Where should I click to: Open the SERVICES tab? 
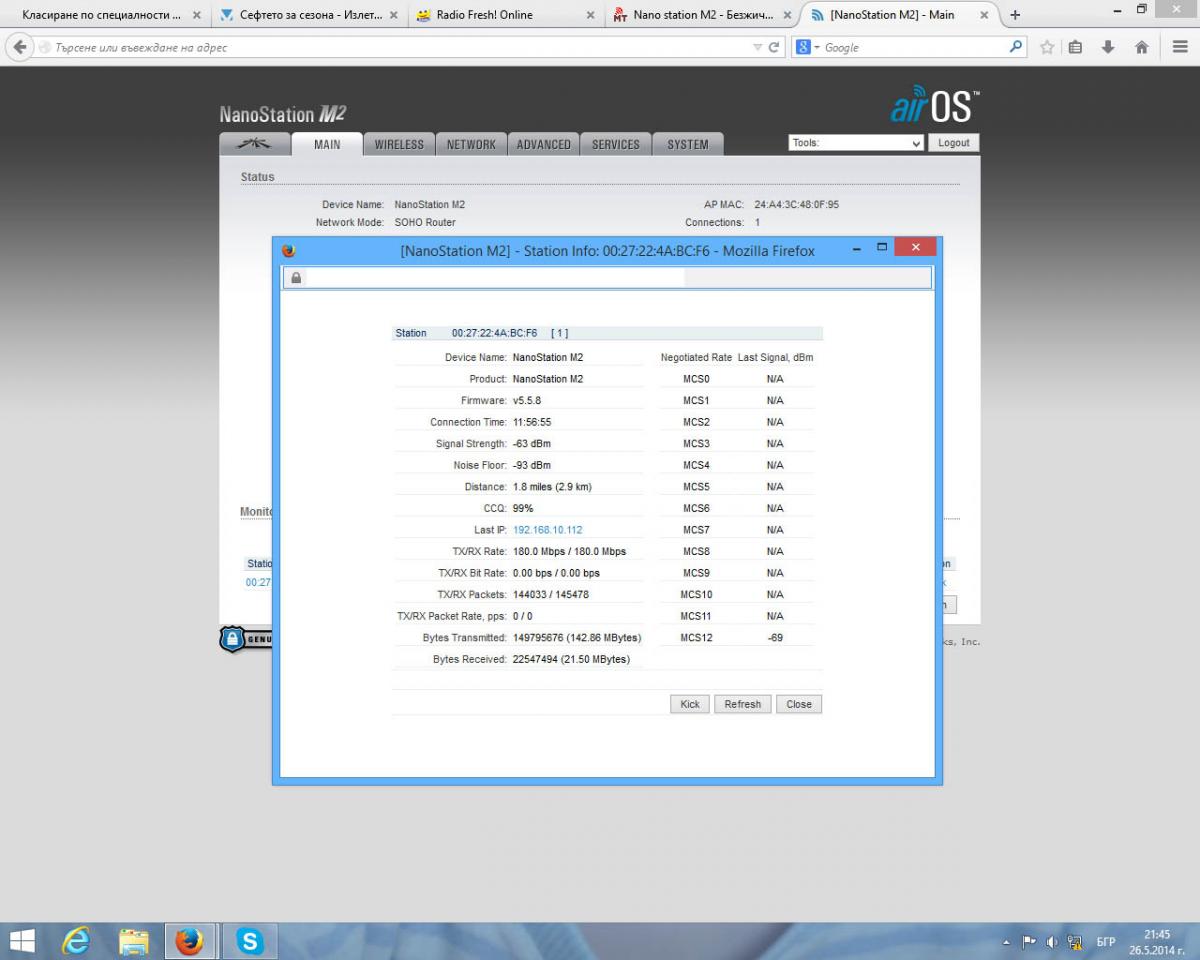pos(615,144)
